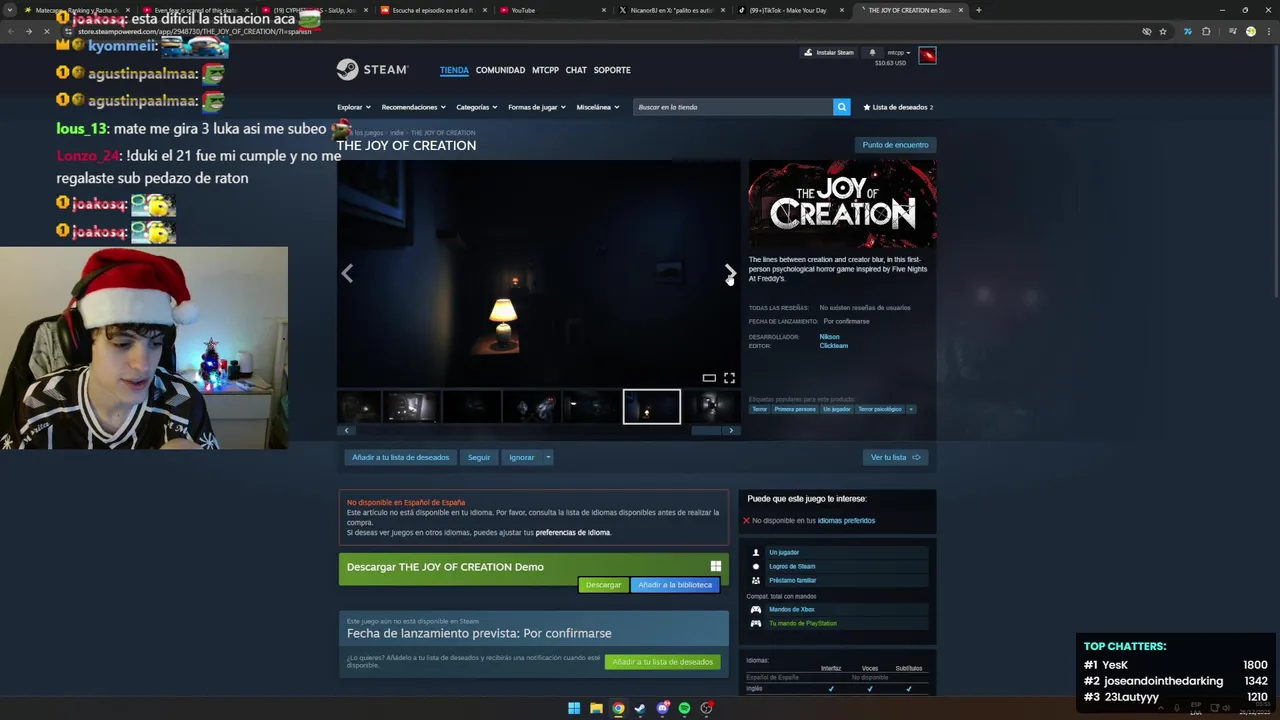Click Añadir a la biblioteca button
The height and width of the screenshot is (720, 1280).
[675, 585]
